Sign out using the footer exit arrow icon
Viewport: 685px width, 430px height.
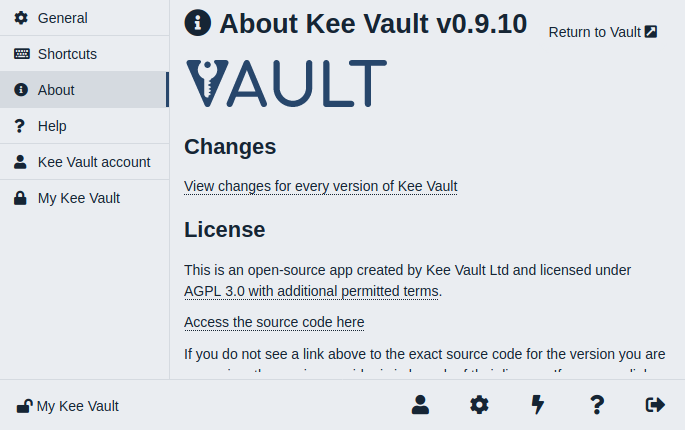pyautogui.click(x=655, y=405)
